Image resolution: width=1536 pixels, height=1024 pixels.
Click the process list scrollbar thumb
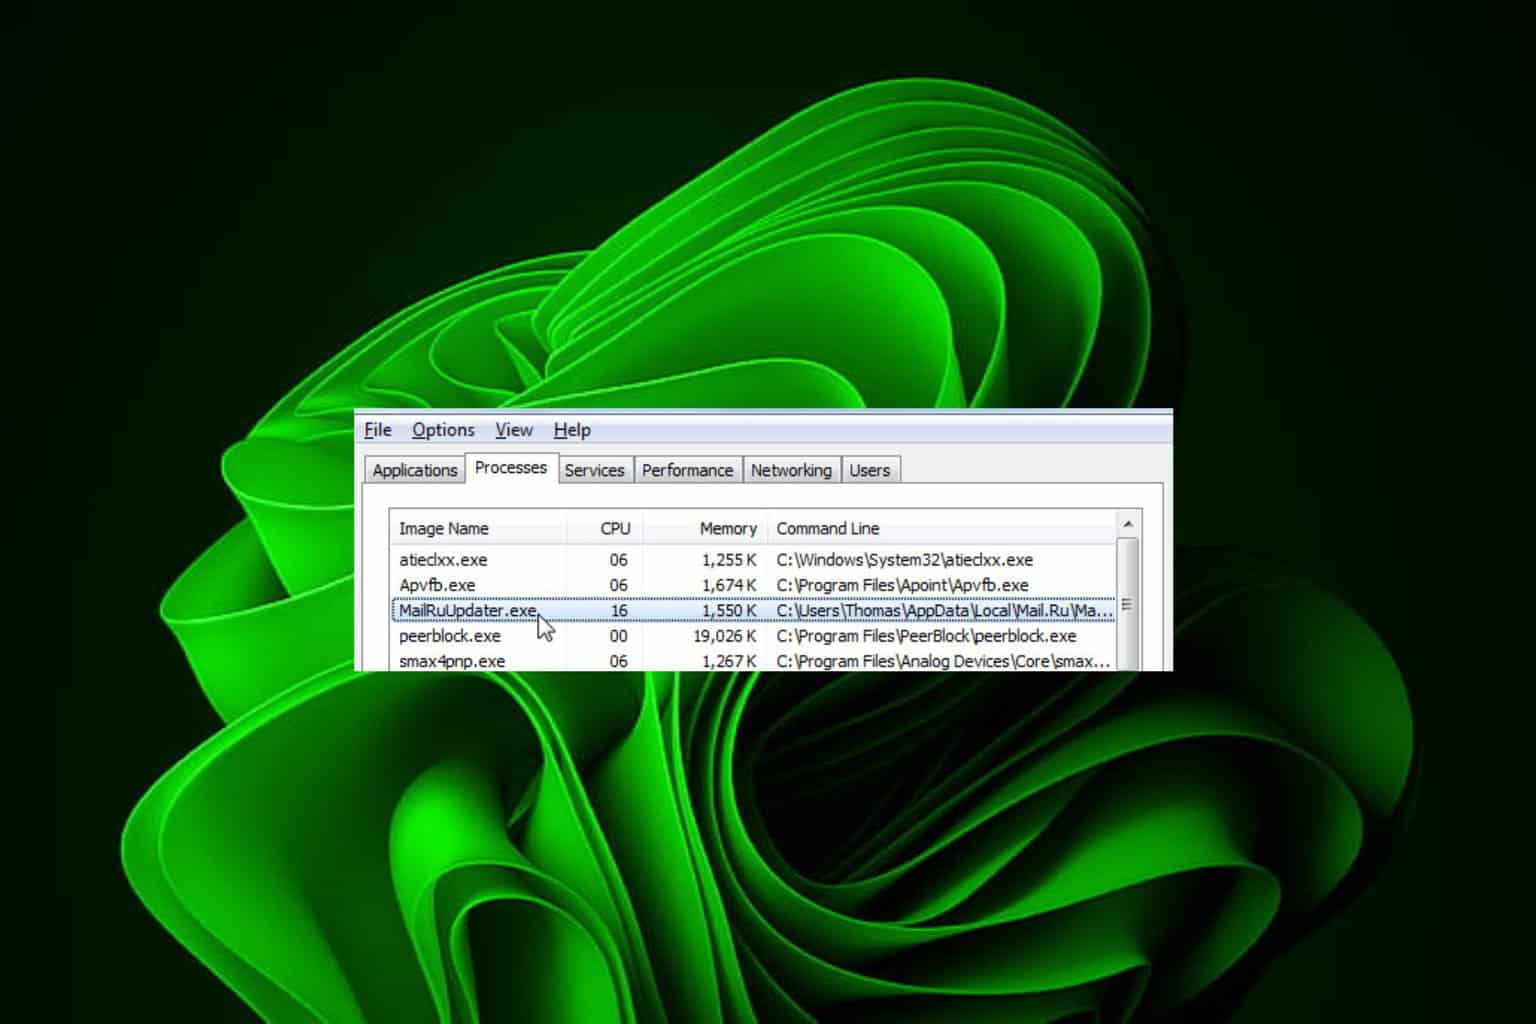1127,604
